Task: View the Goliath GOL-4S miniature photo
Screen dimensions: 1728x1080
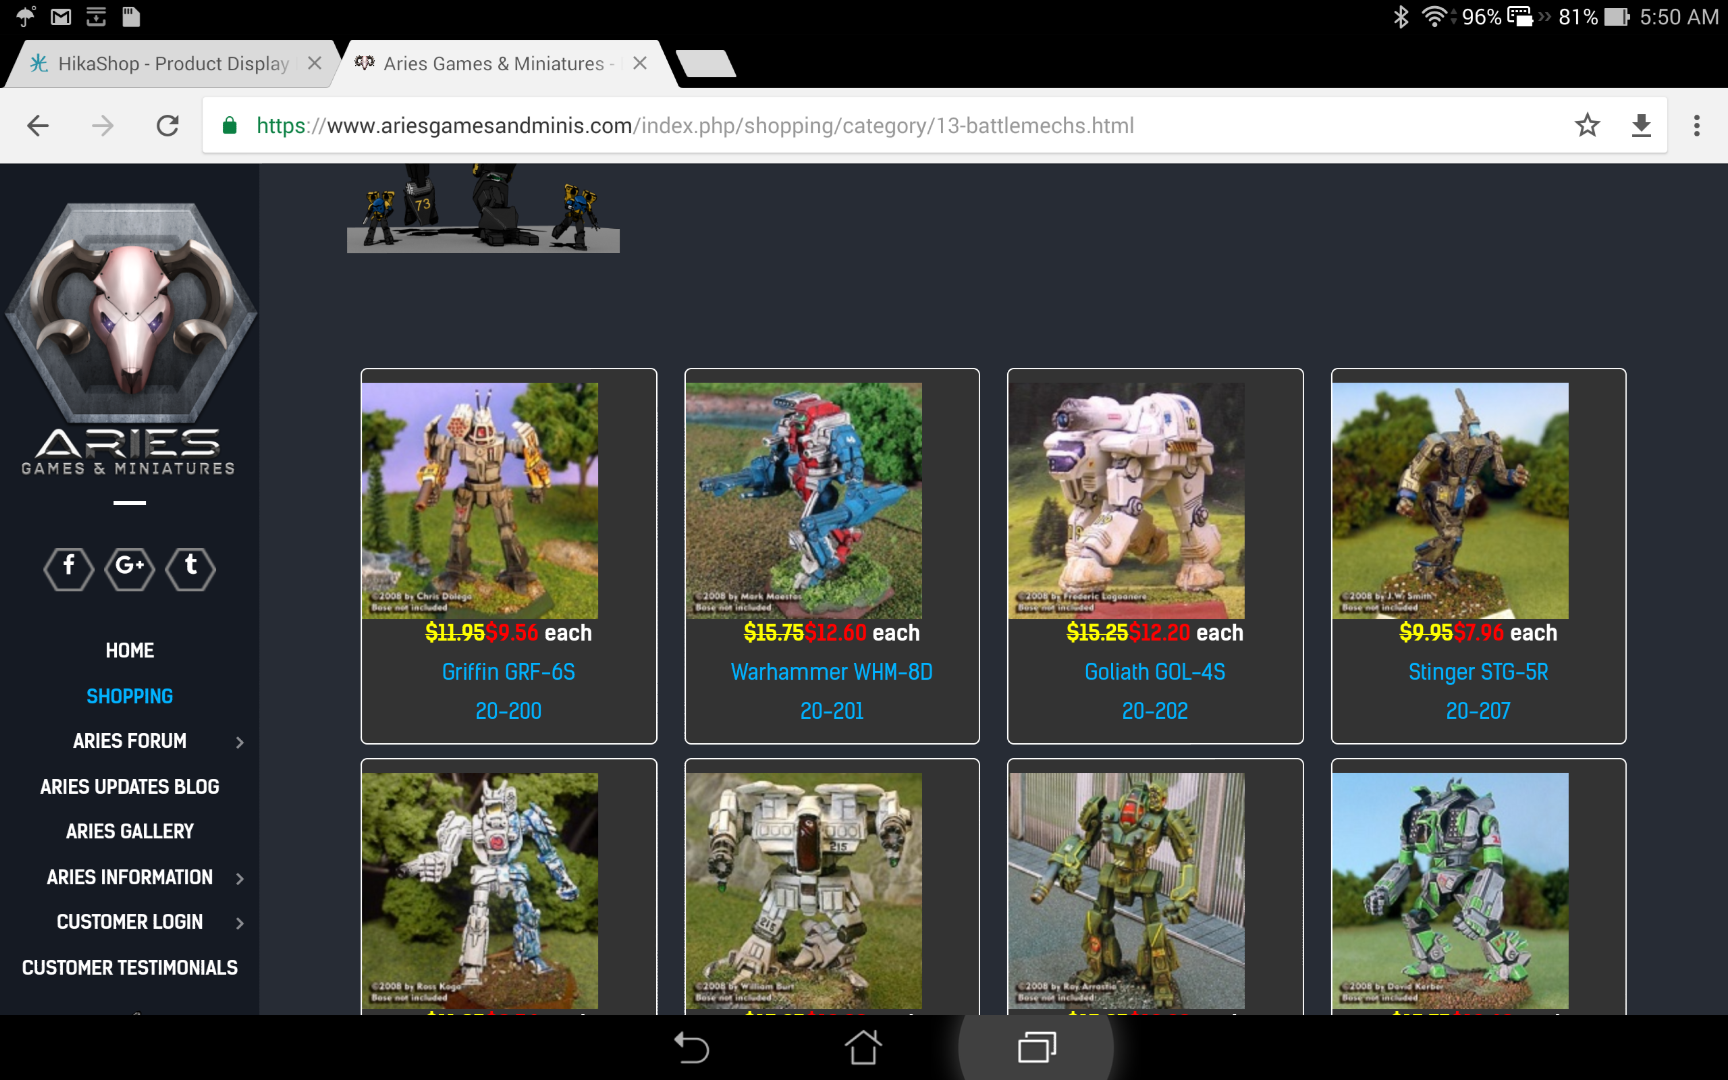Action: click(x=1127, y=501)
